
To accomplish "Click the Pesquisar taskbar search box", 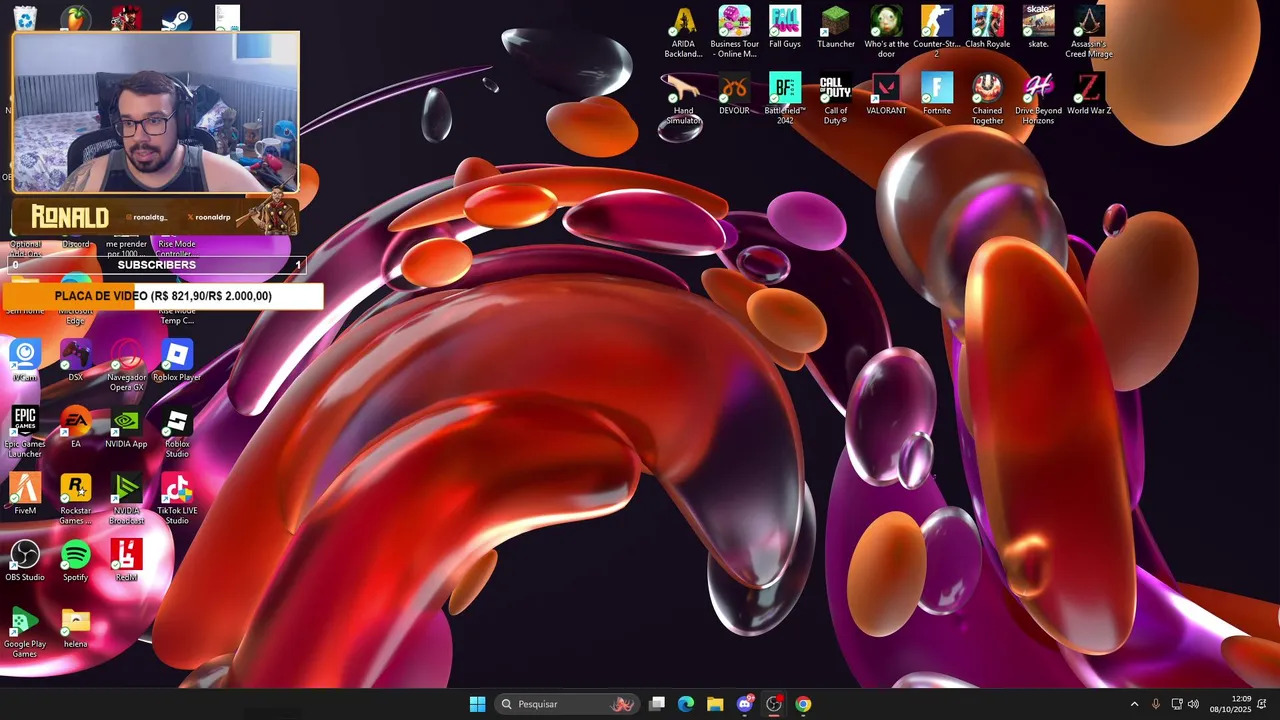I will pyautogui.click(x=567, y=704).
